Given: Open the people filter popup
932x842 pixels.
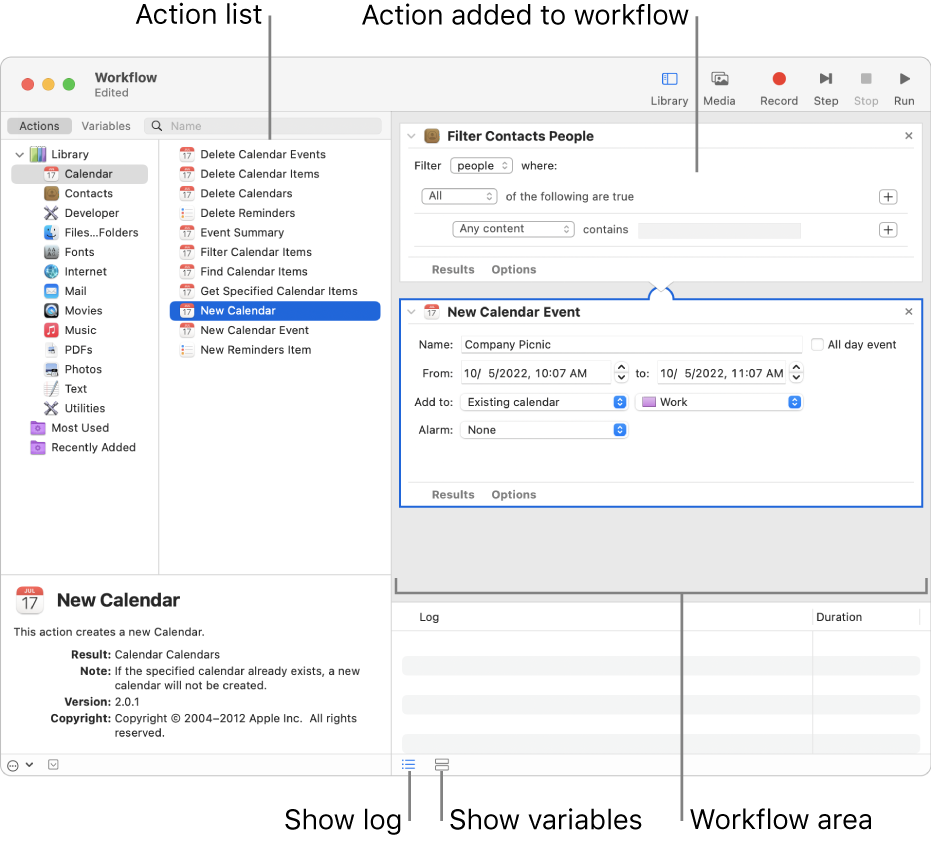Looking at the screenshot, I should (x=484, y=167).
